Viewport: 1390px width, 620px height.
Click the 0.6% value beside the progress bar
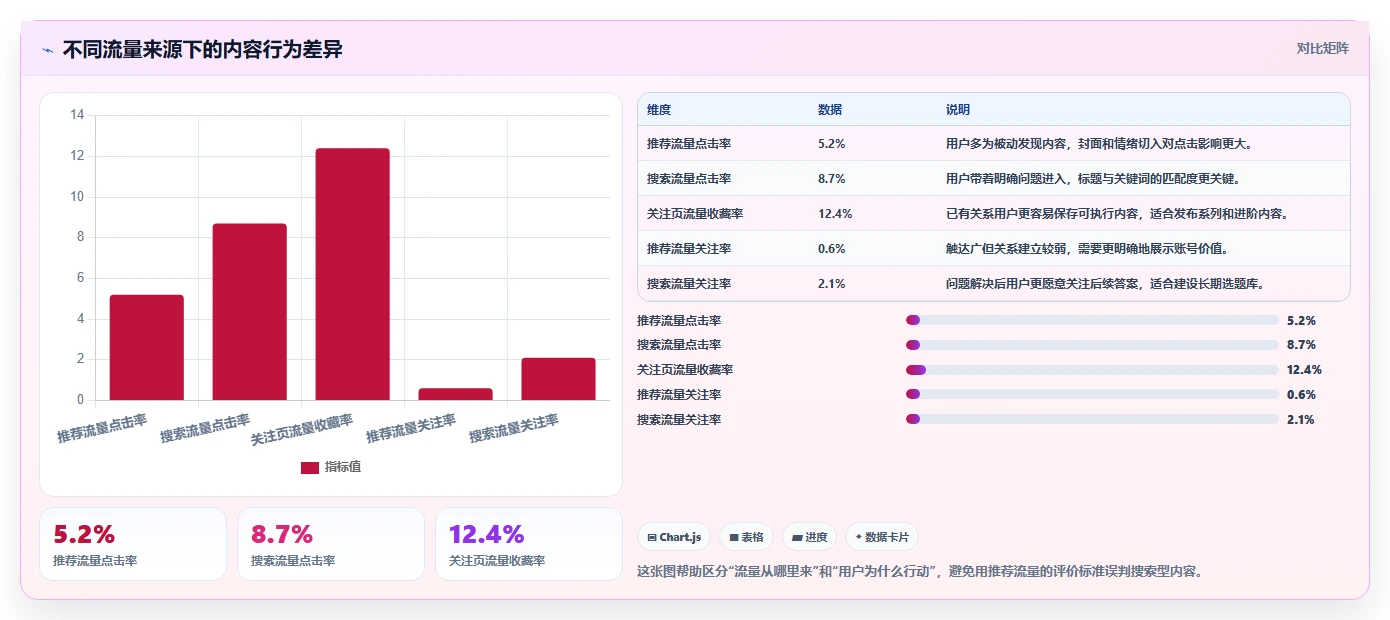click(x=1301, y=395)
